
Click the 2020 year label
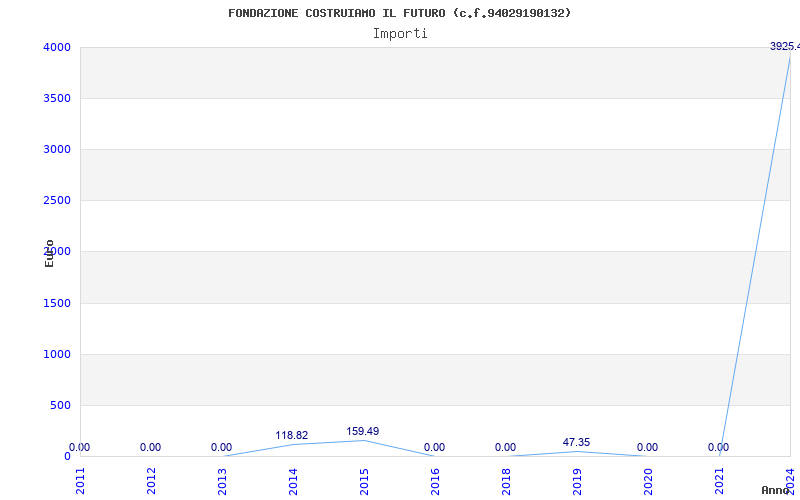pos(648,481)
